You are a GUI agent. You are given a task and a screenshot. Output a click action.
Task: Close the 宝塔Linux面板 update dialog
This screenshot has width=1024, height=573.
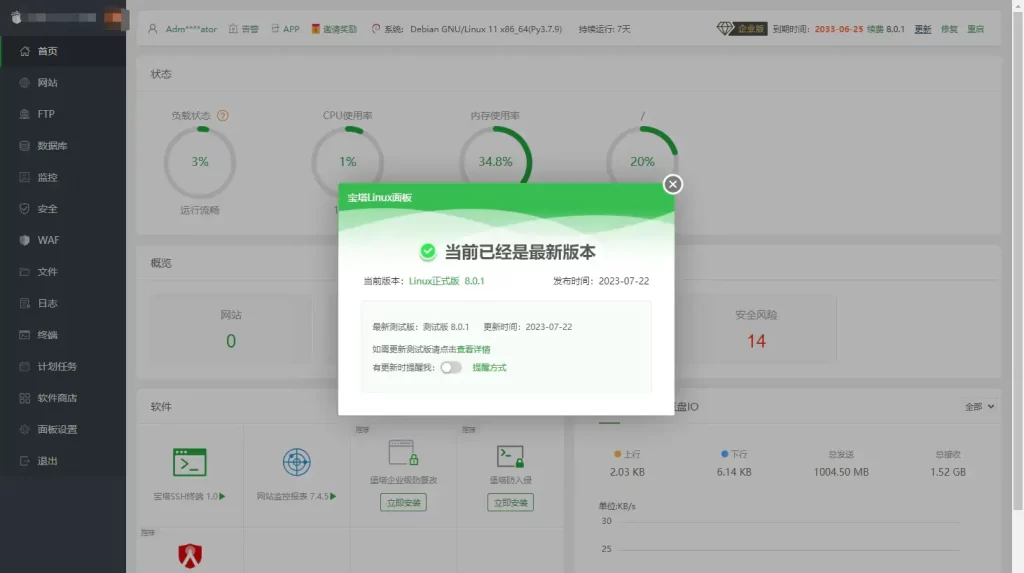tap(673, 184)
